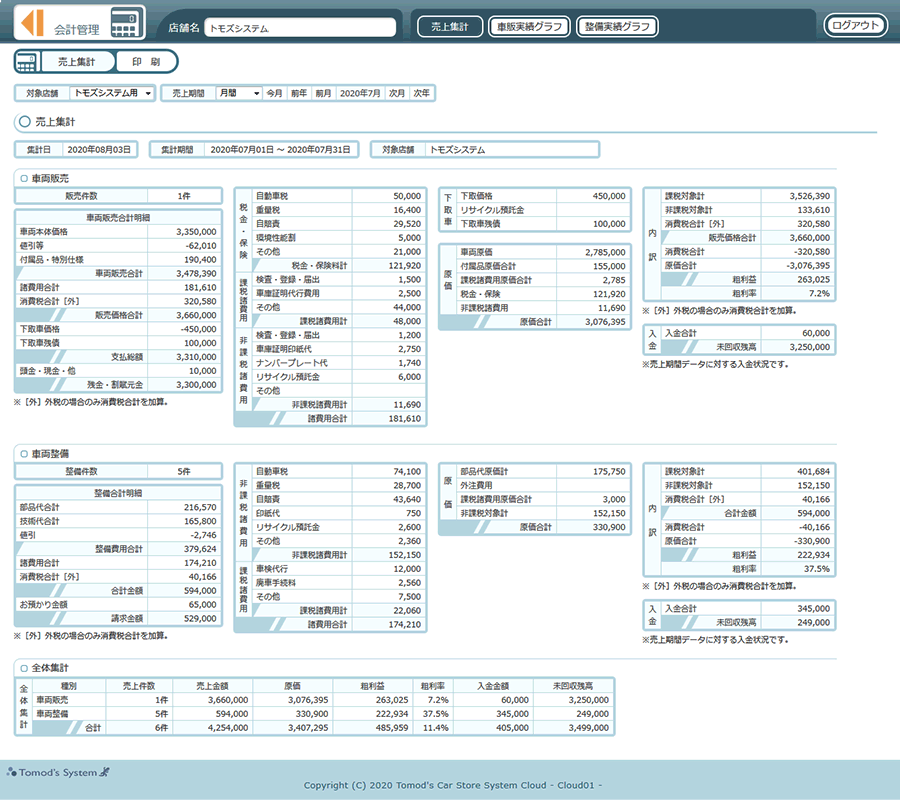Click 合計 売上金額 4,254,000
The image size is (900, 800).
click(228, 728)
